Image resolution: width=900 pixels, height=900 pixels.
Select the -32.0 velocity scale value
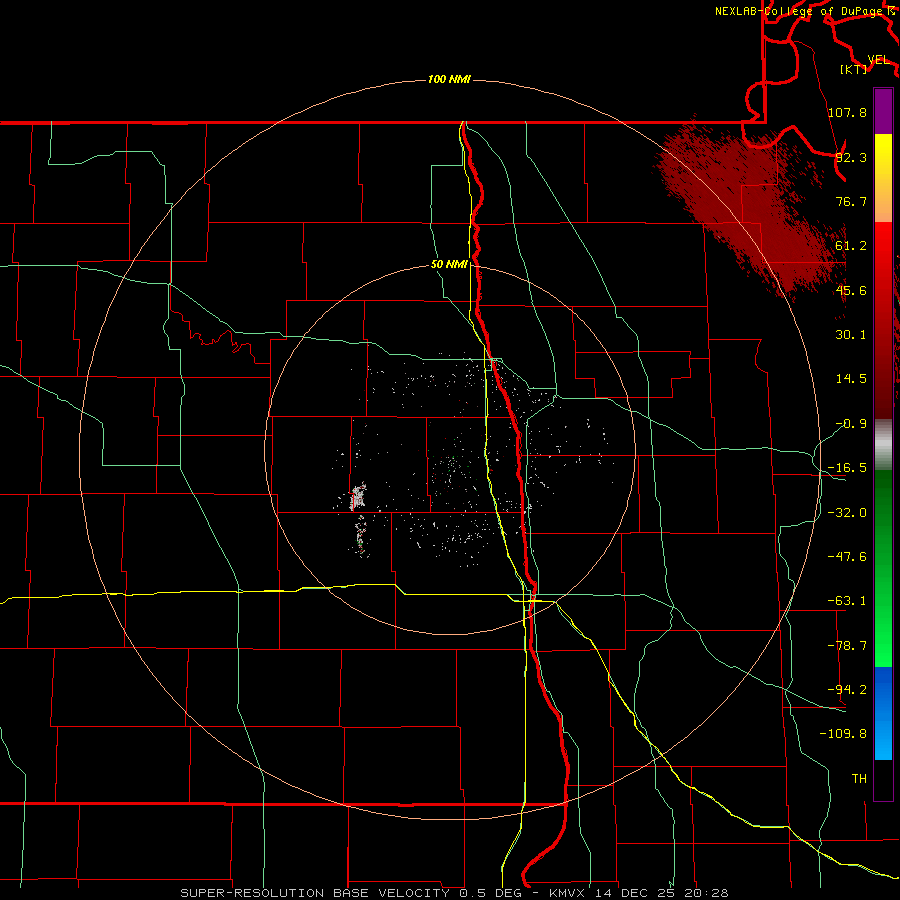pos(847,513)
